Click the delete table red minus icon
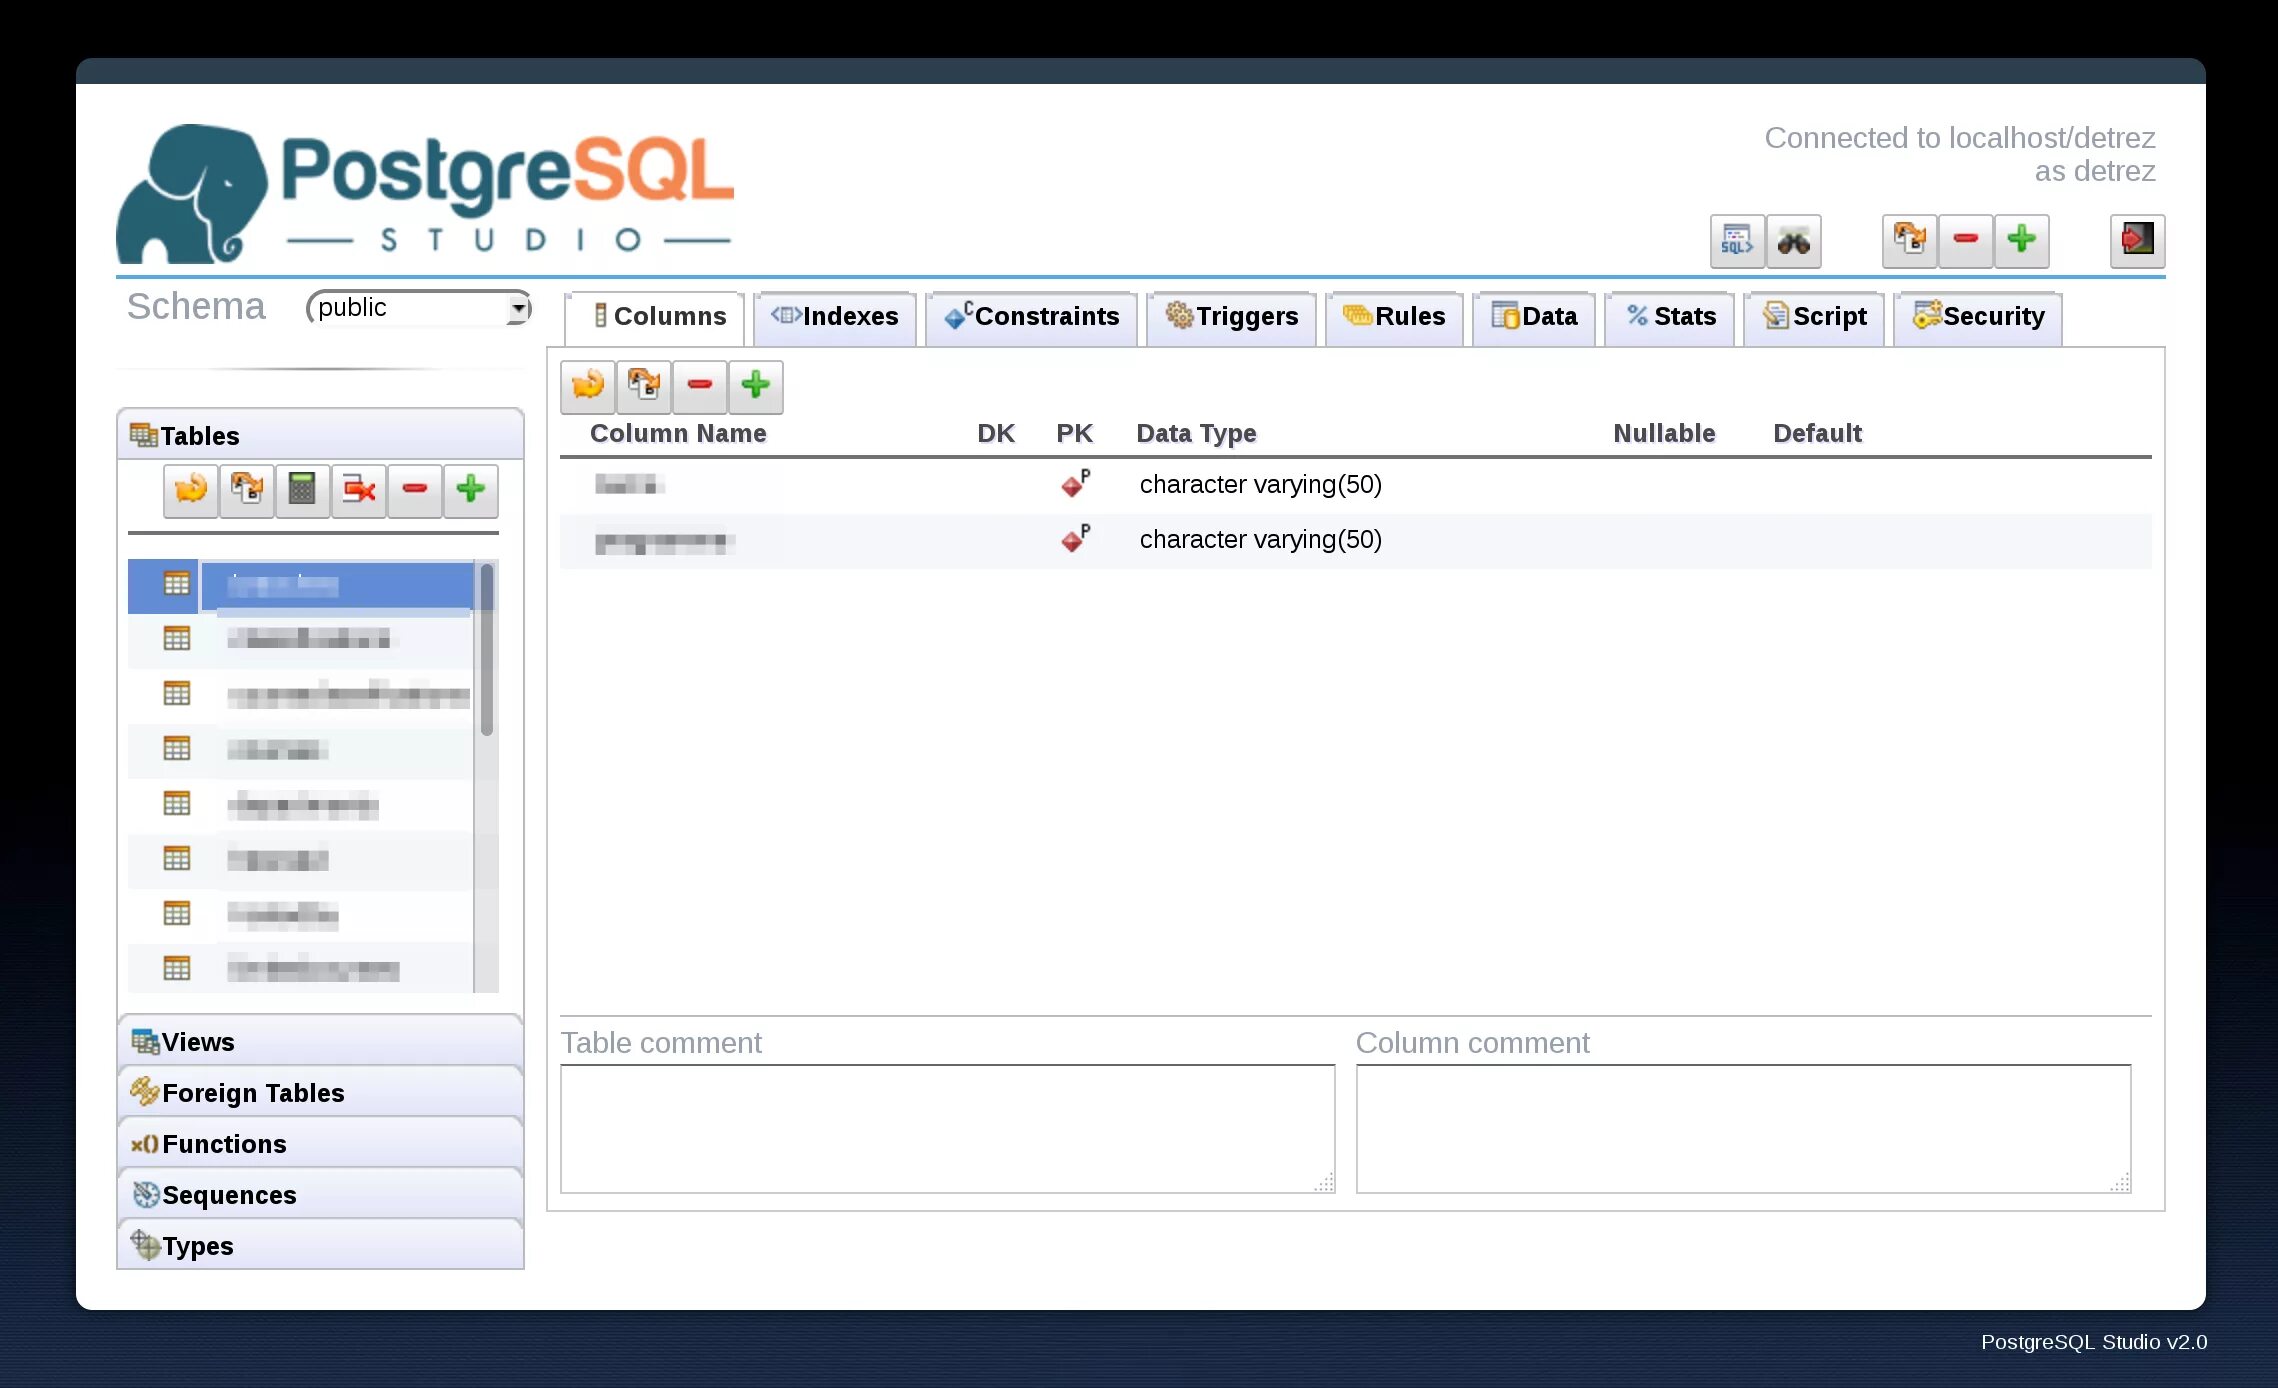 click(415, 490)
